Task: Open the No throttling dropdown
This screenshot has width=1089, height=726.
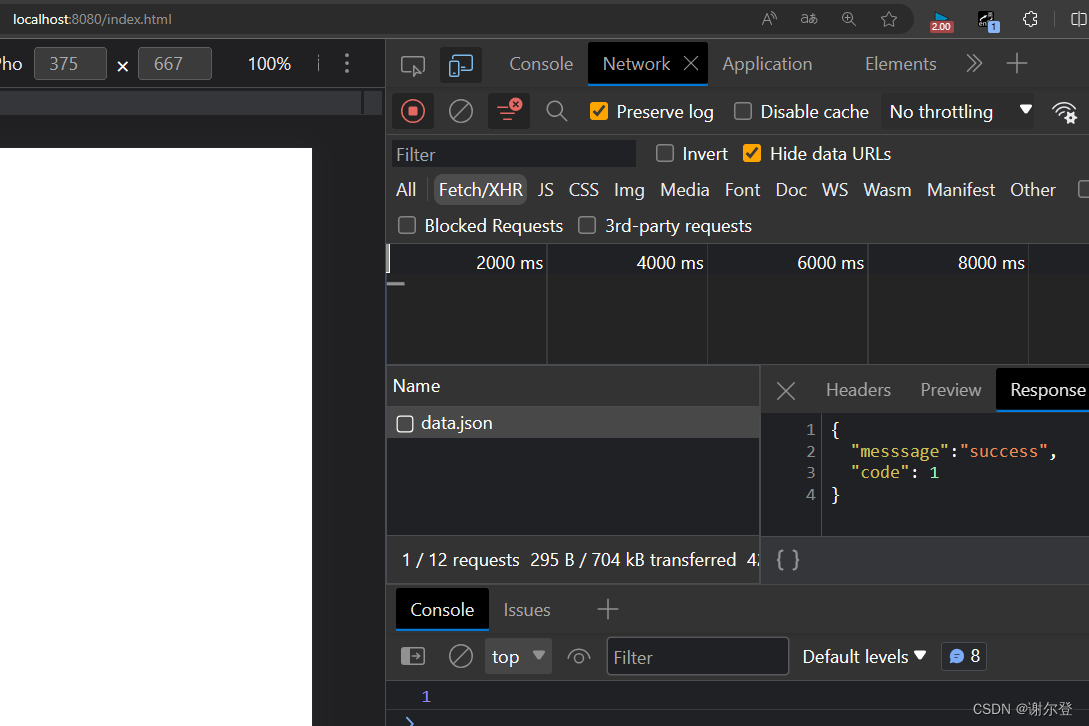Action: (x=957, y=112)
